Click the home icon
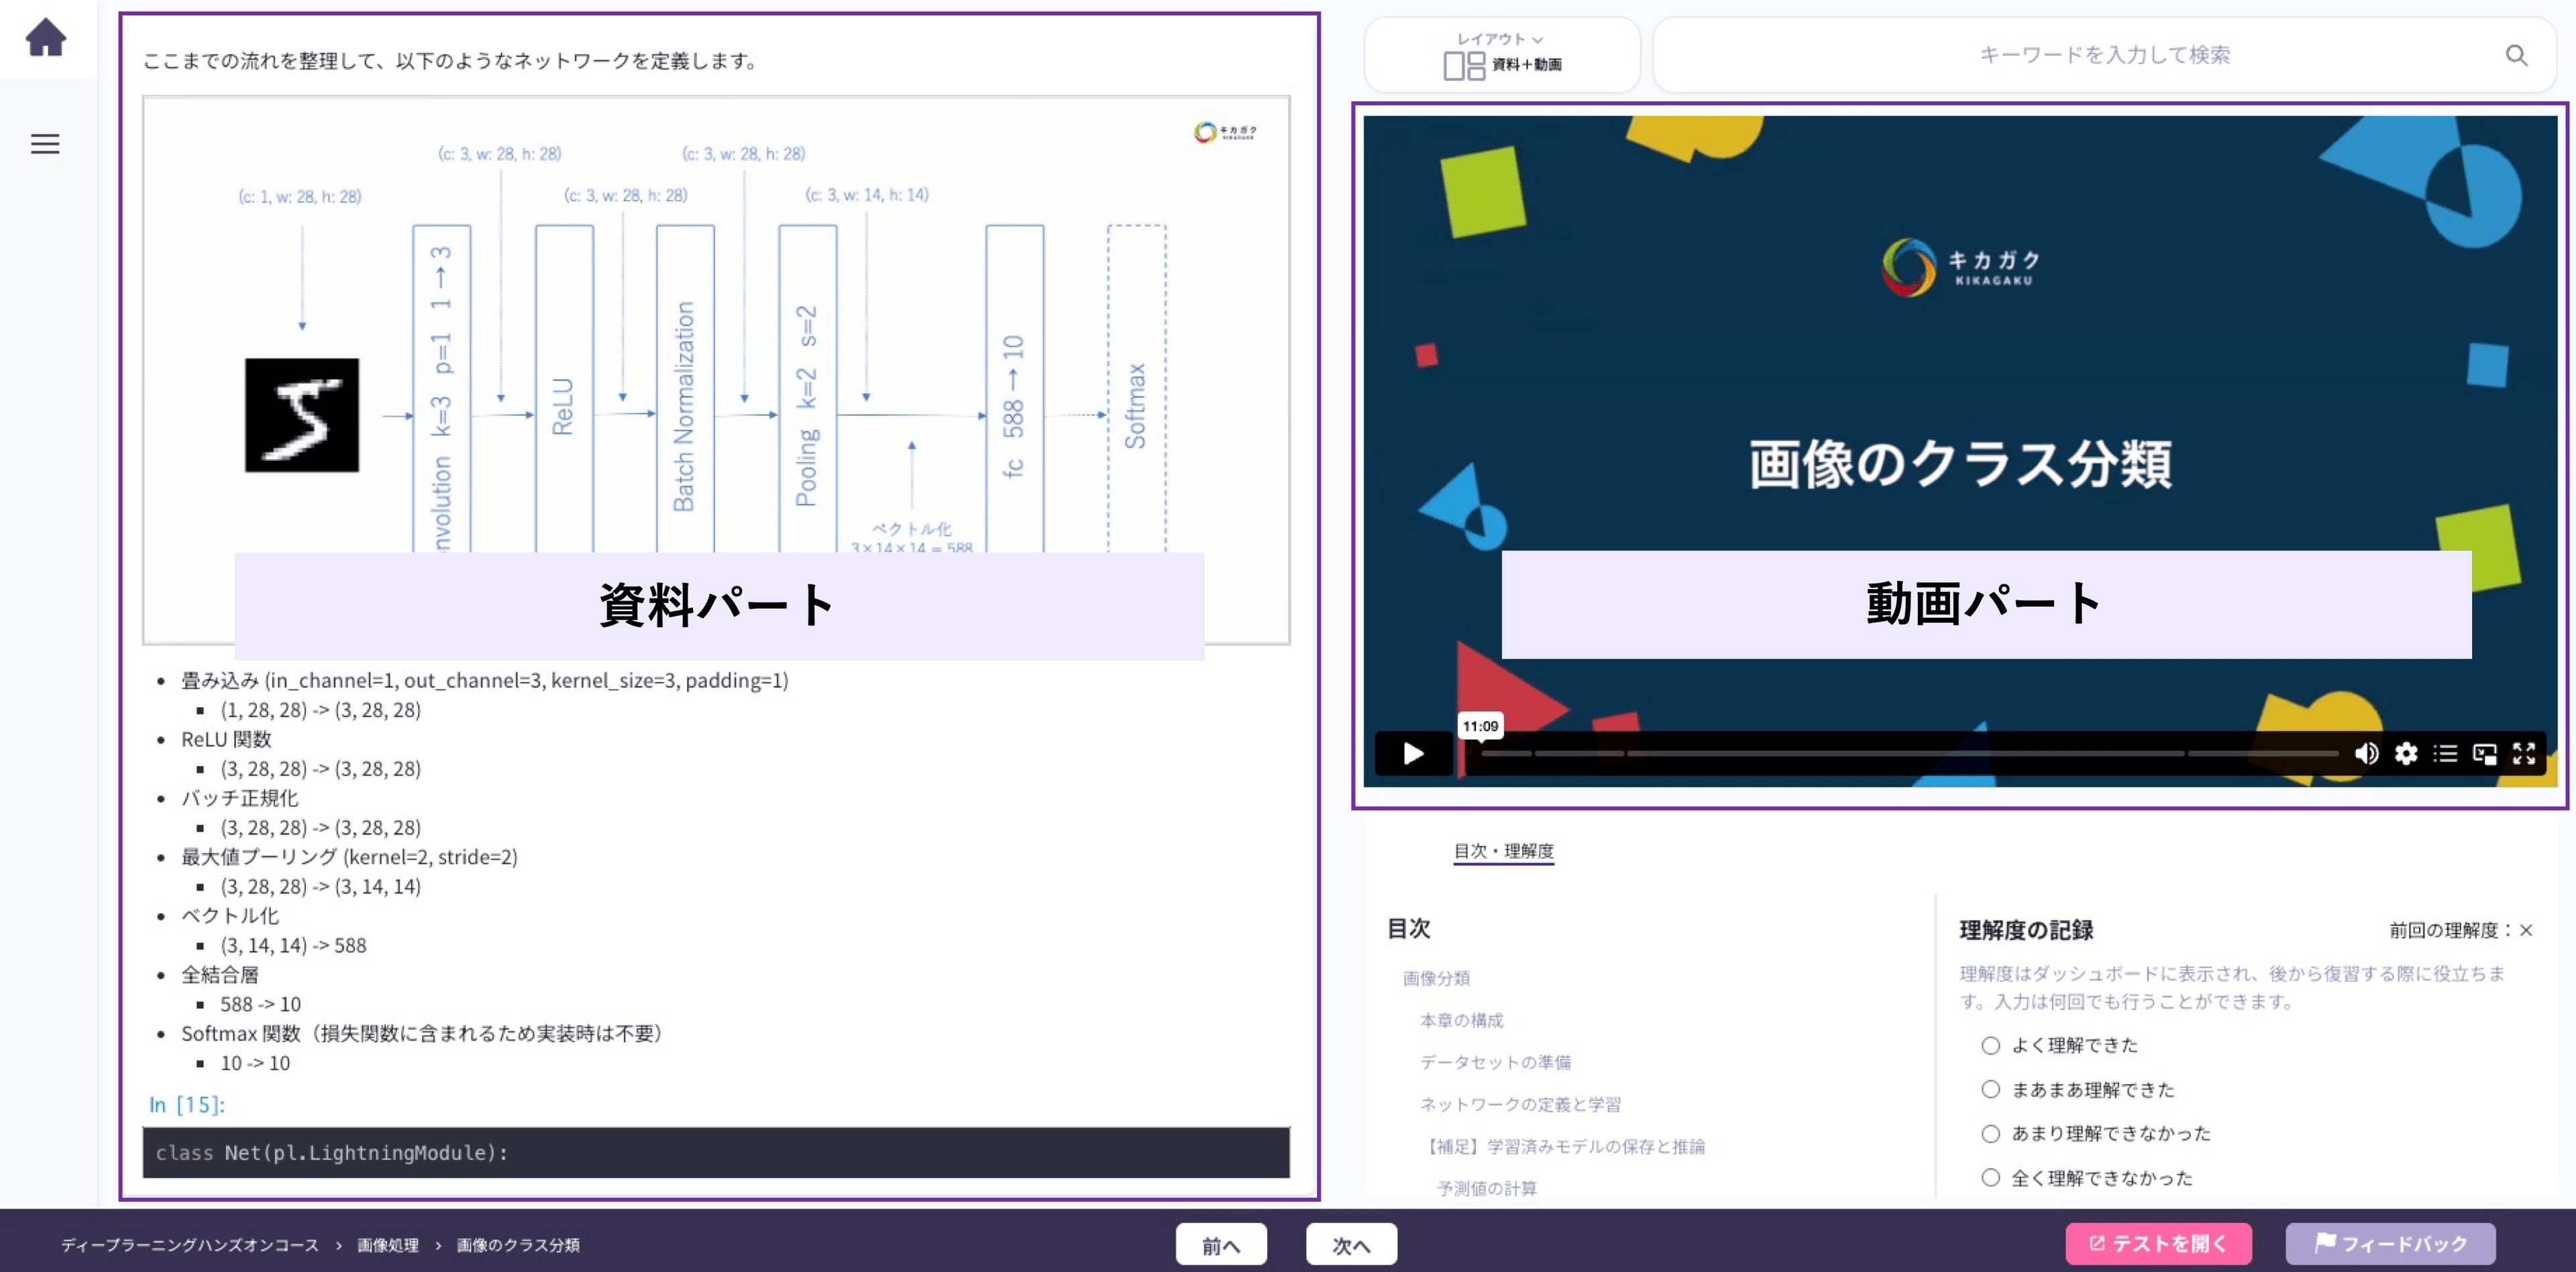This screenshot has height=1272, width=2576. [x=46, y=38]
